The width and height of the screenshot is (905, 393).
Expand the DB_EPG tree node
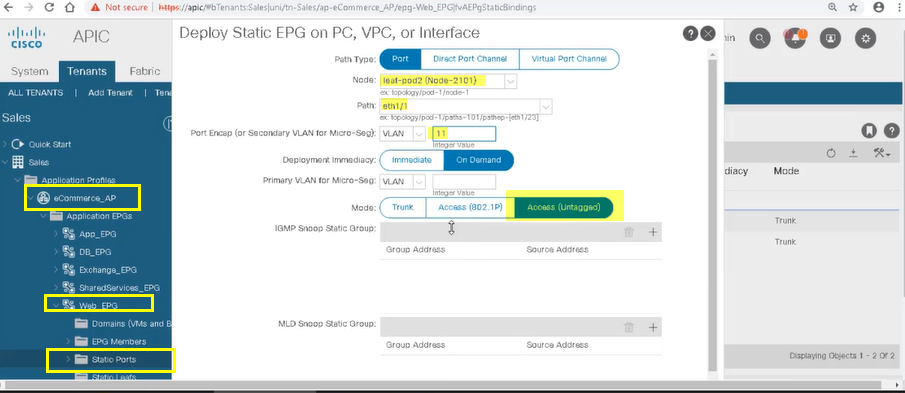[x=56, y=252]
